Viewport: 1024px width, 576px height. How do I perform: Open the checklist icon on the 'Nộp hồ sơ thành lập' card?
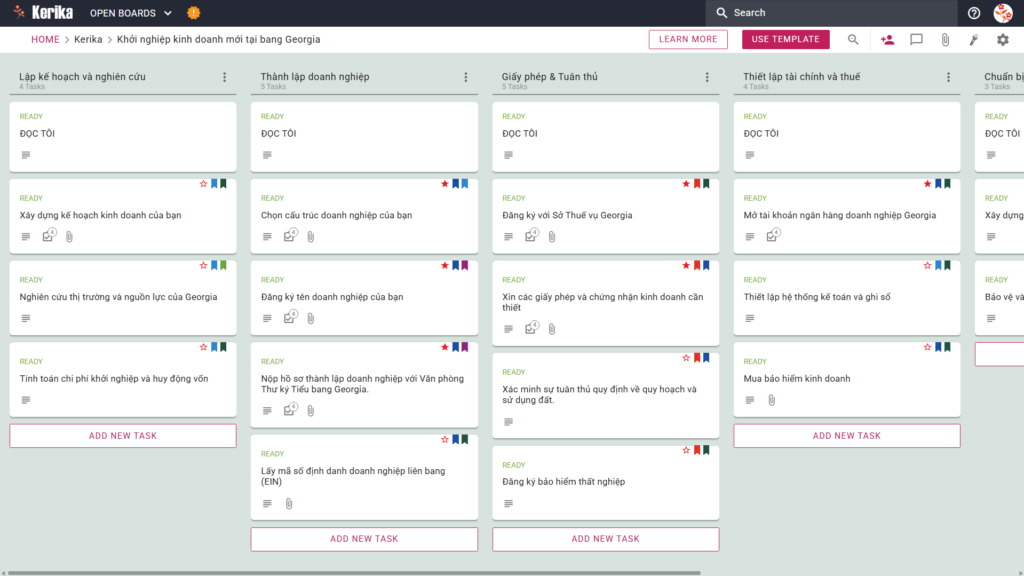pyautogui.click(x=291, y=409)
